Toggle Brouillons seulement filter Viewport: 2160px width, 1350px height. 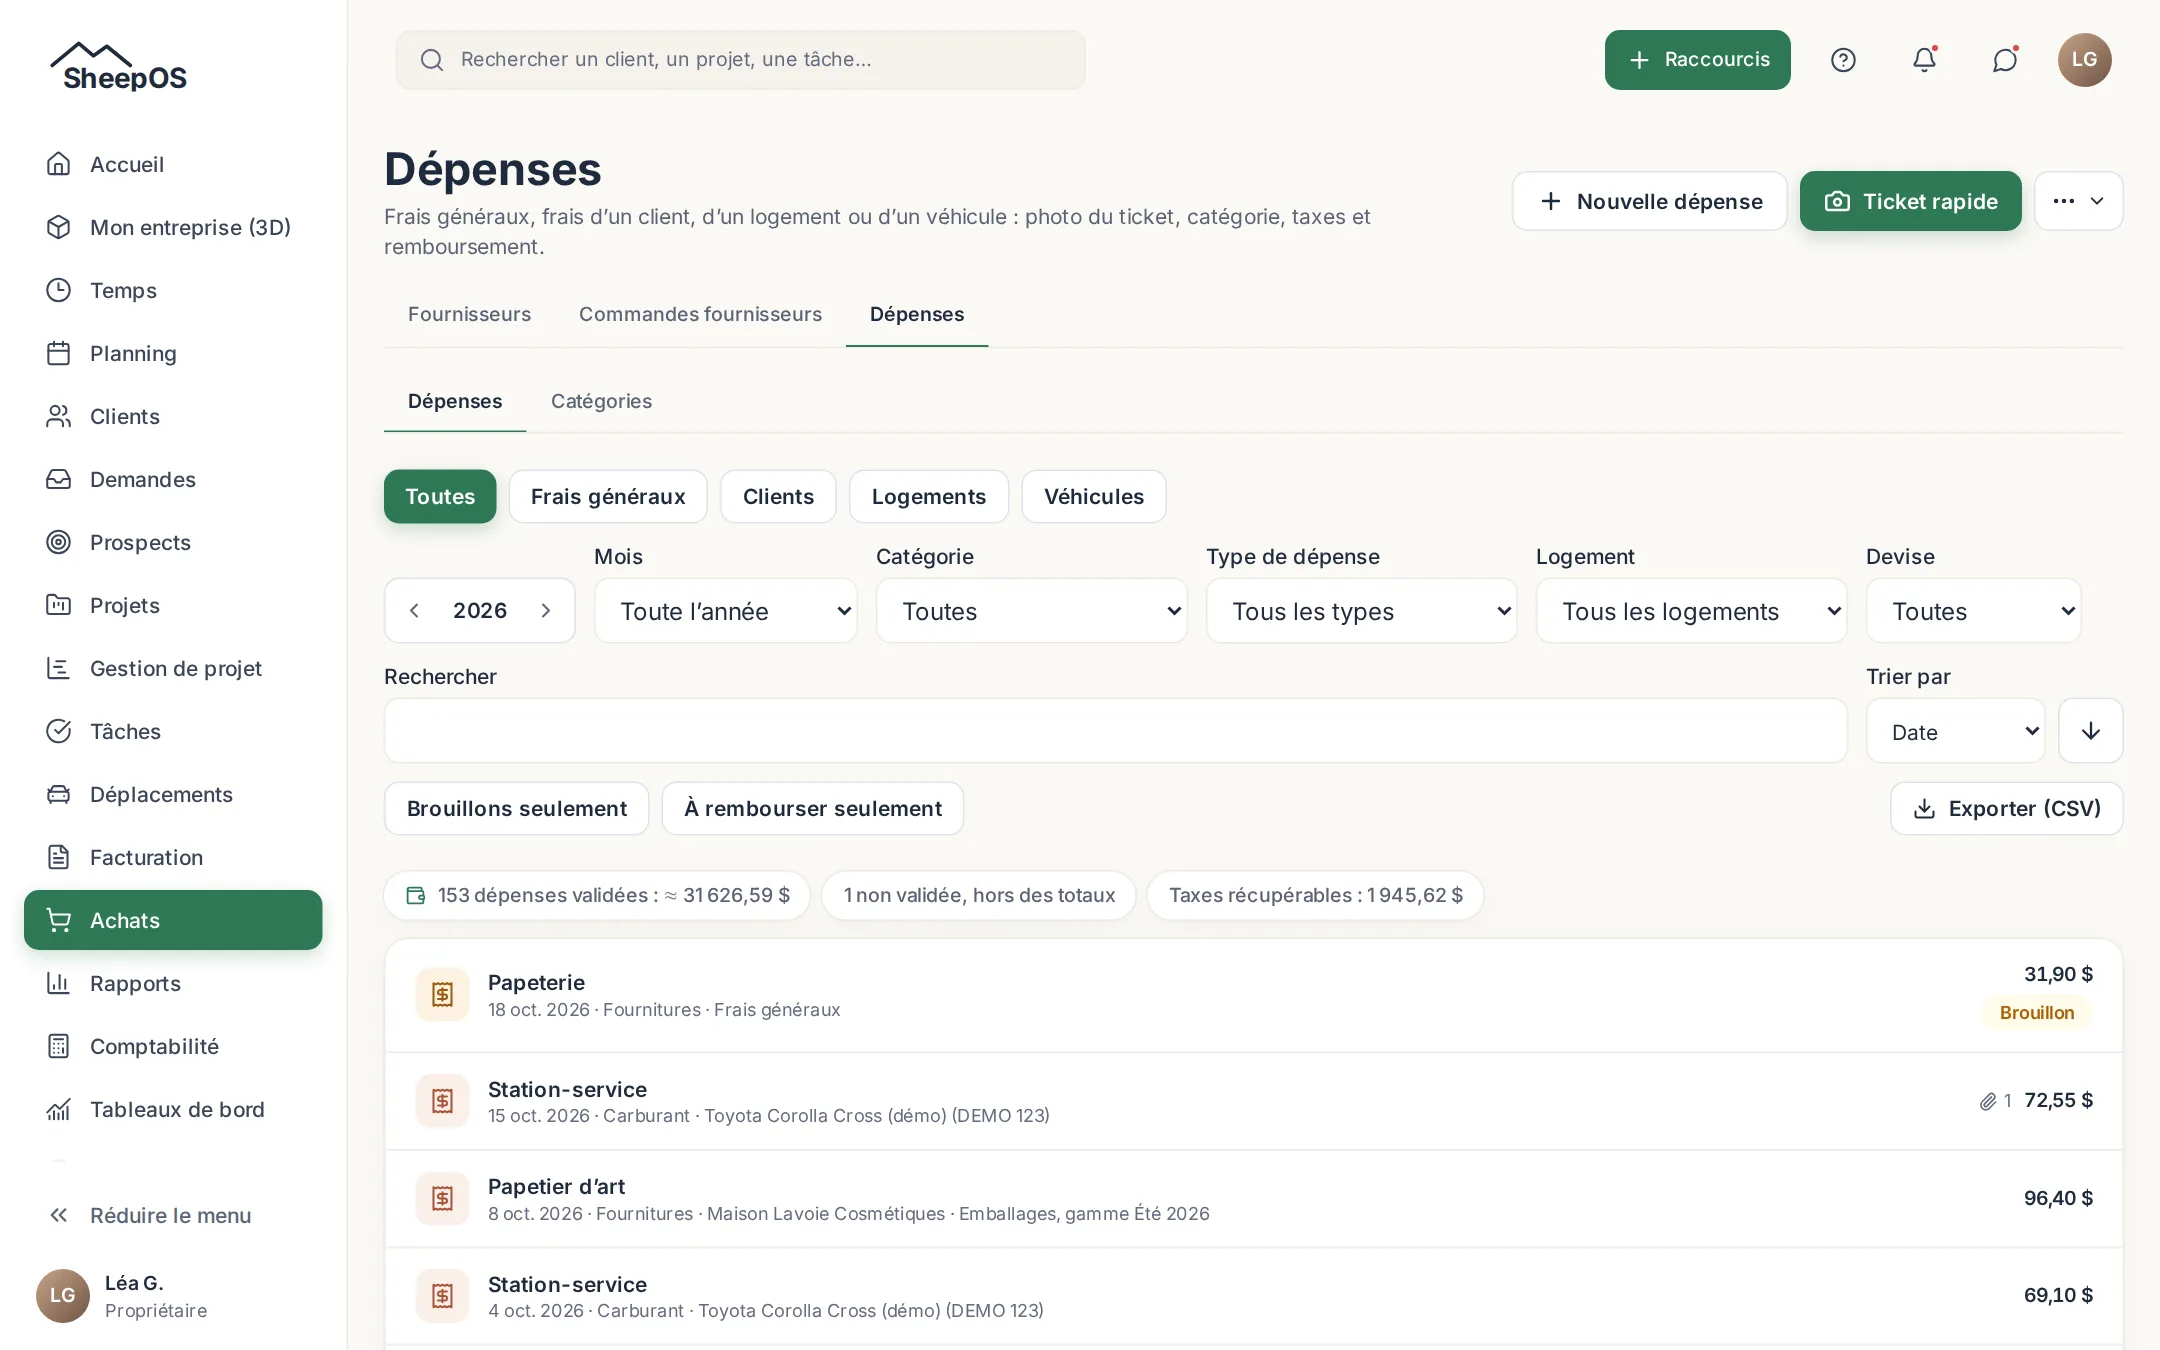coord(517,808)
